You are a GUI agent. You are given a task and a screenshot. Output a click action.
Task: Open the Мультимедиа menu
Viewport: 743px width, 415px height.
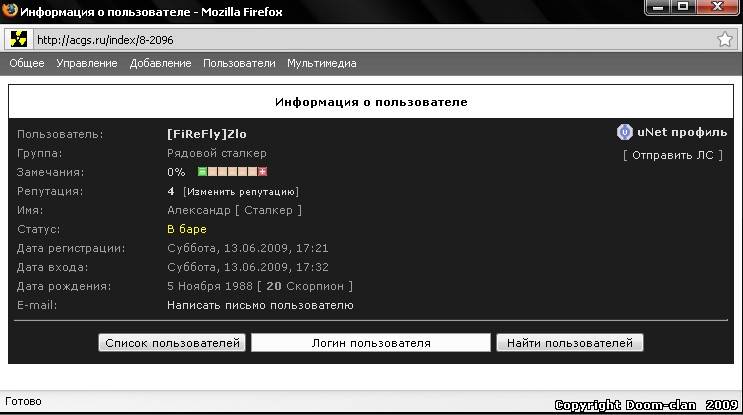point(321,63)
